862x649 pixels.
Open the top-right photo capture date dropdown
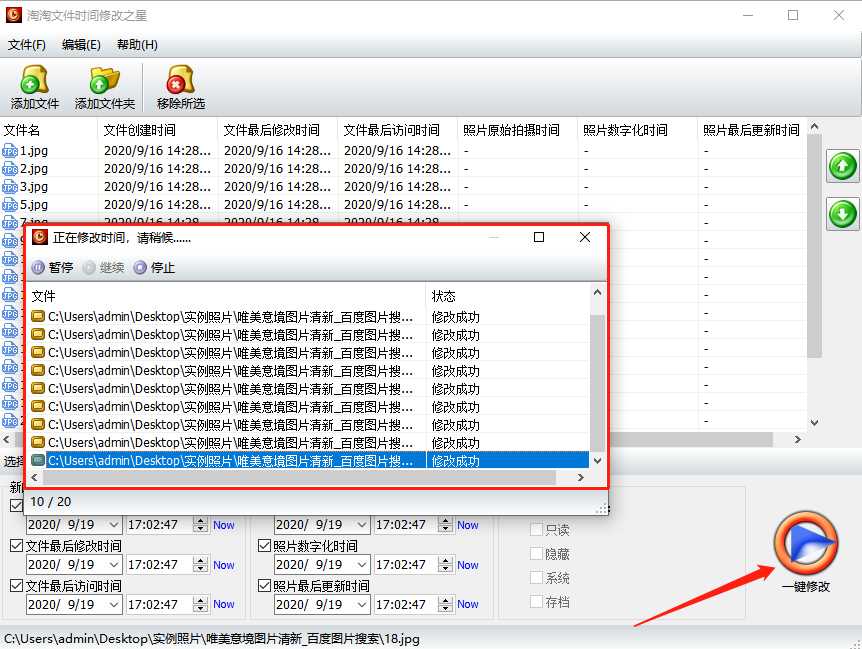click(362, 525)
